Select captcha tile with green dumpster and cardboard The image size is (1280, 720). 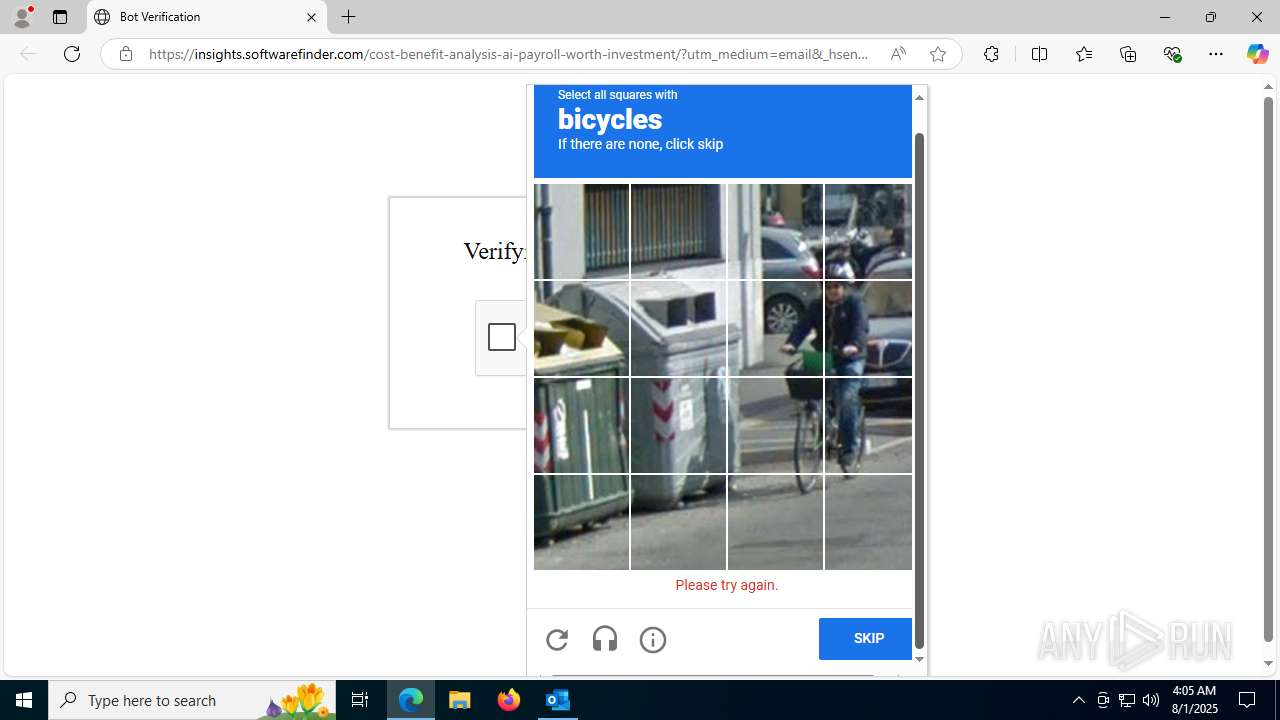[581, 328]
